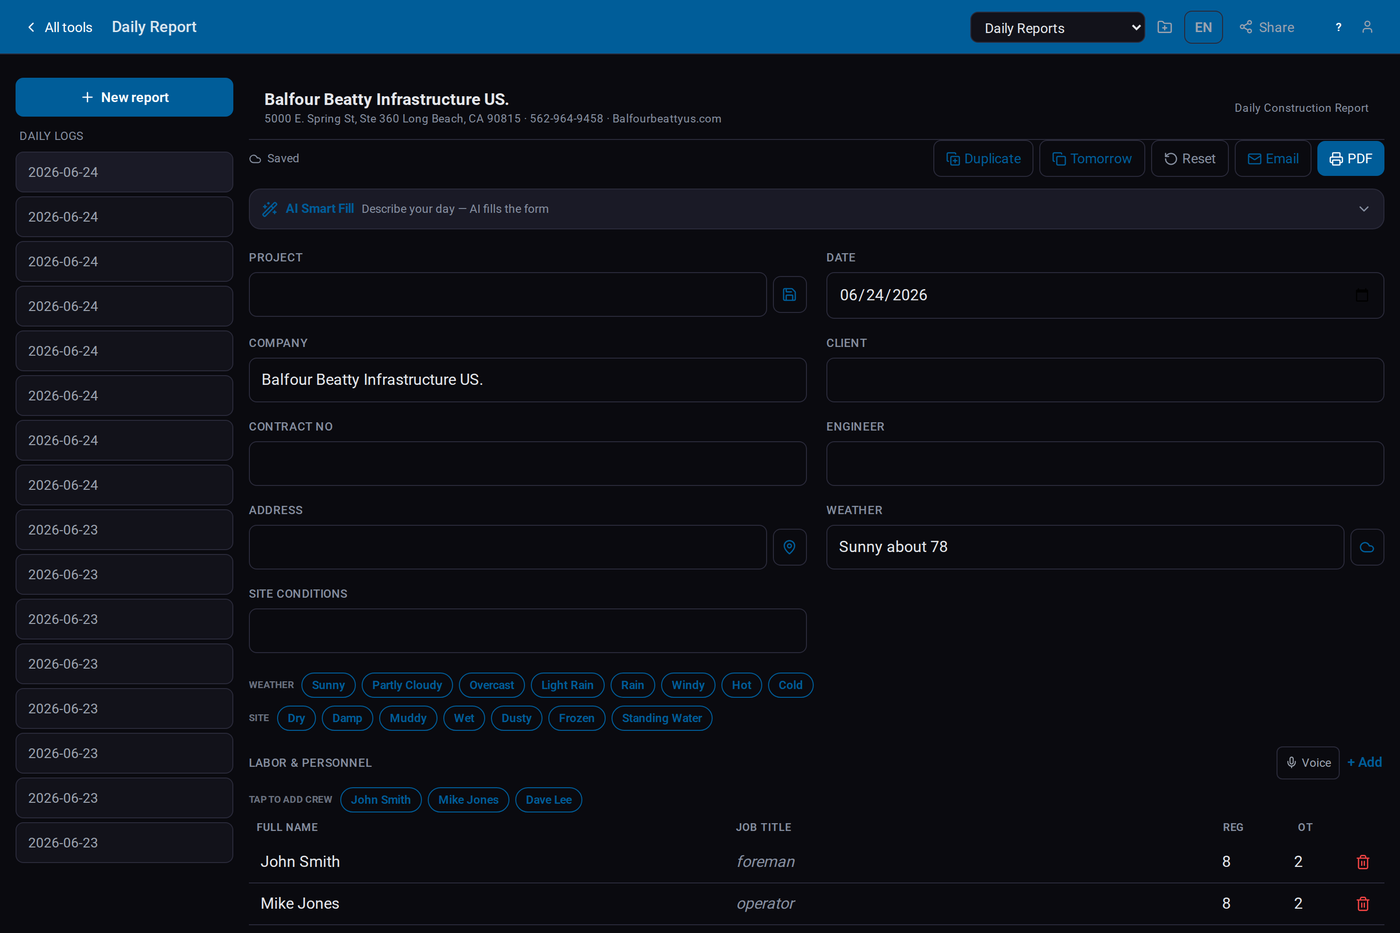Focus the Contract No field
This screenshot has height=933, width=1400.
pyautogui.click(x=528, y=464)
